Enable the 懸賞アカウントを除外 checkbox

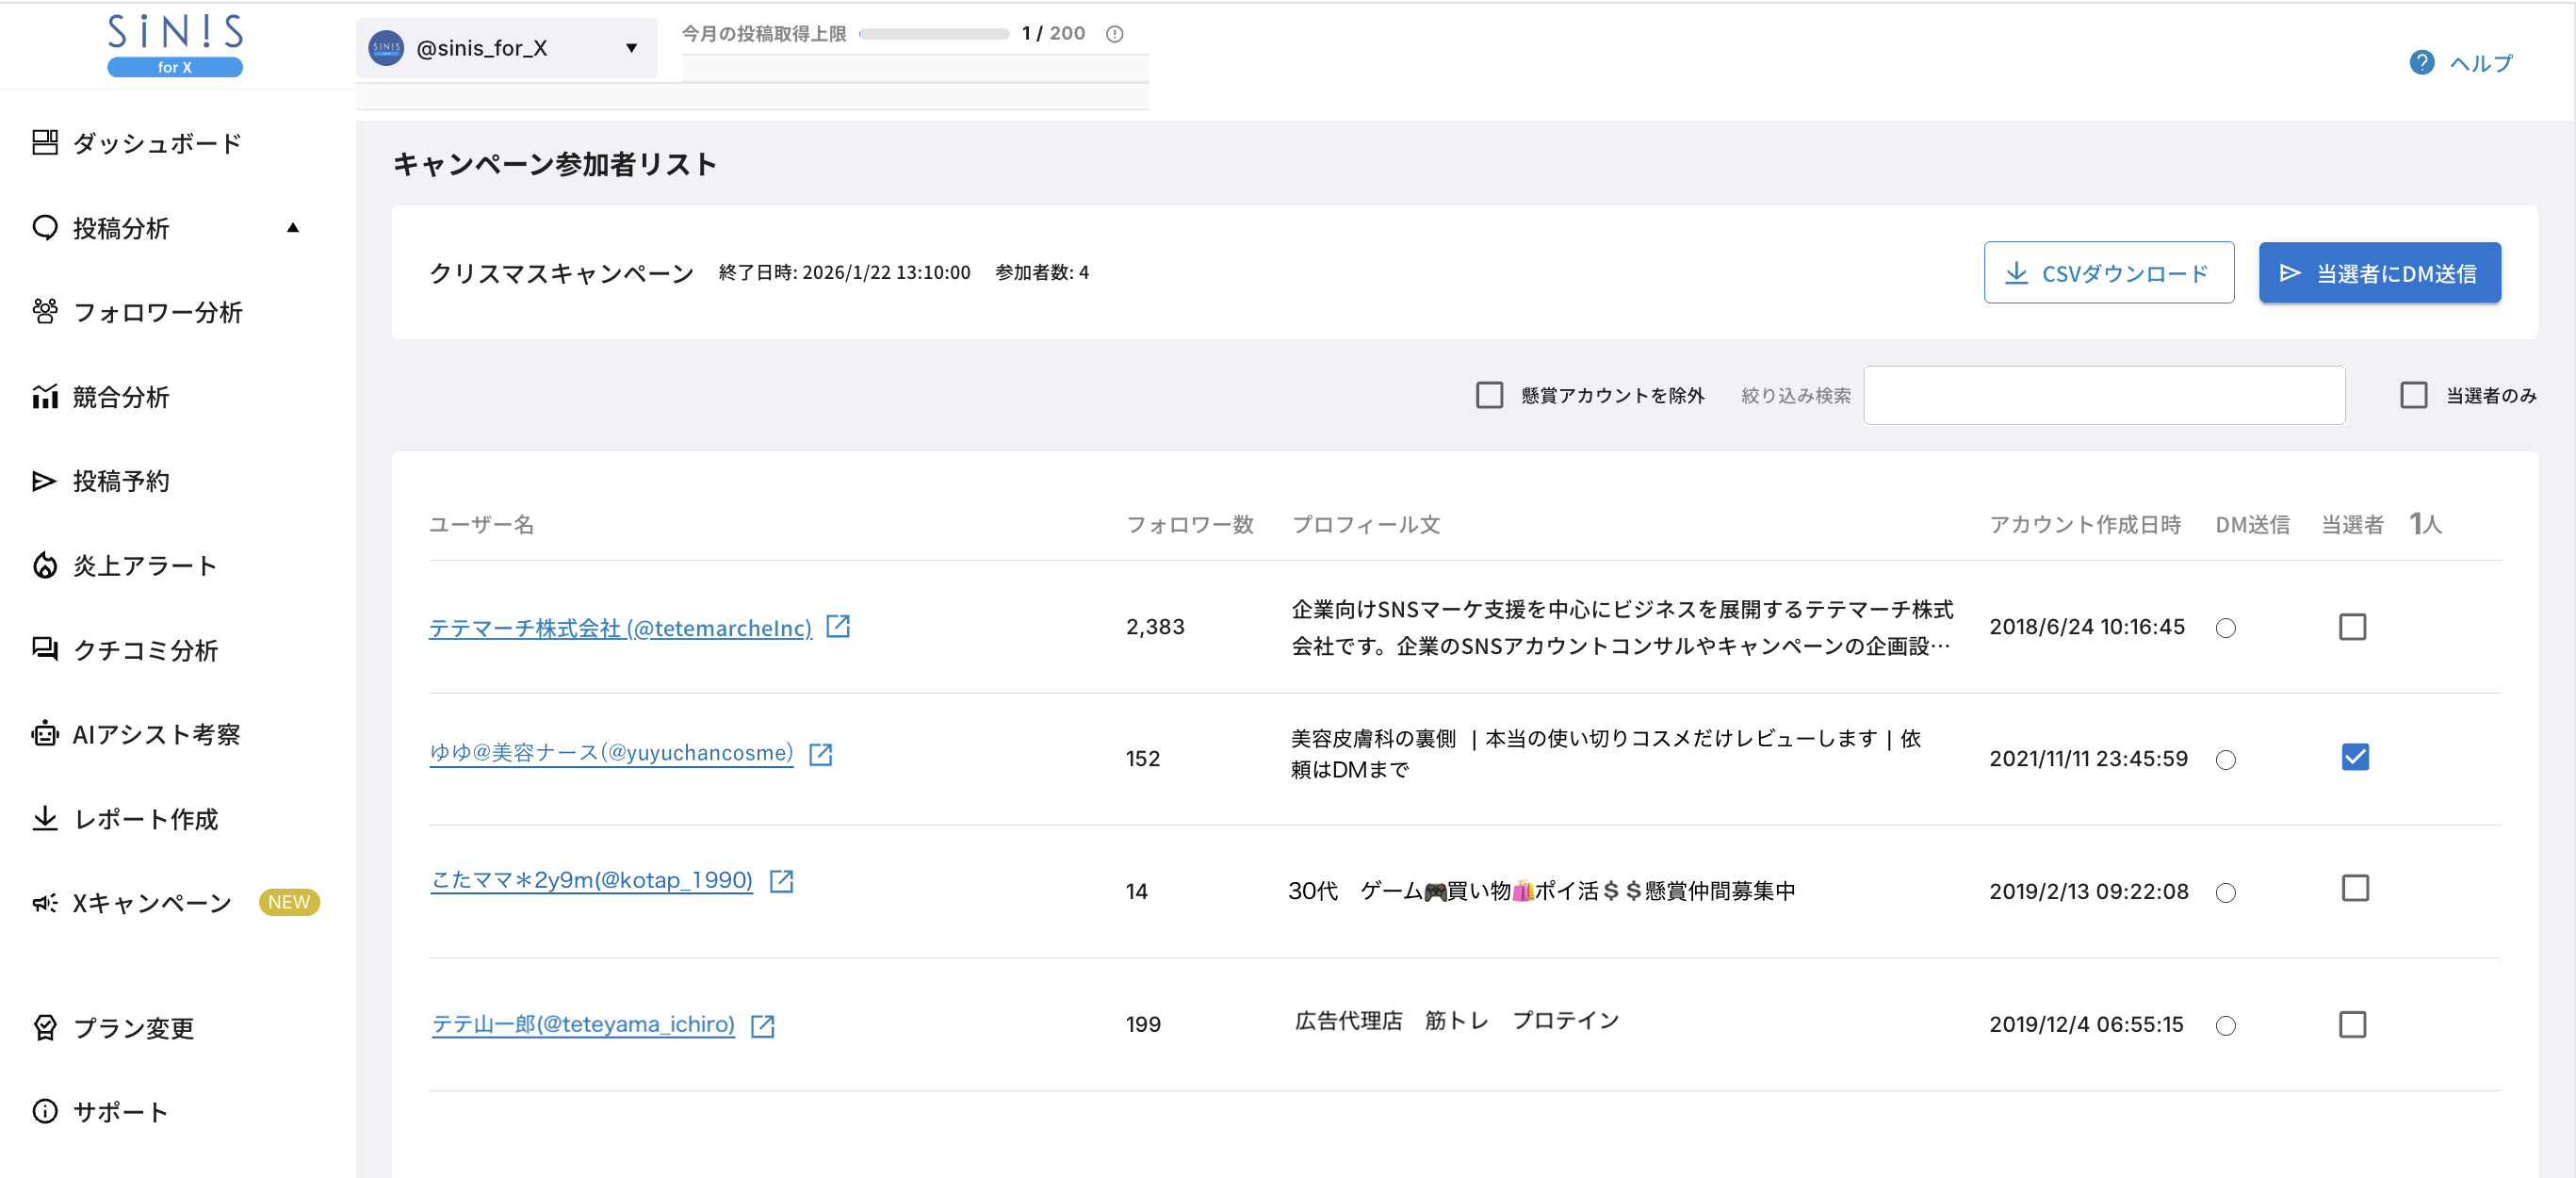[x=1490, y=395]
